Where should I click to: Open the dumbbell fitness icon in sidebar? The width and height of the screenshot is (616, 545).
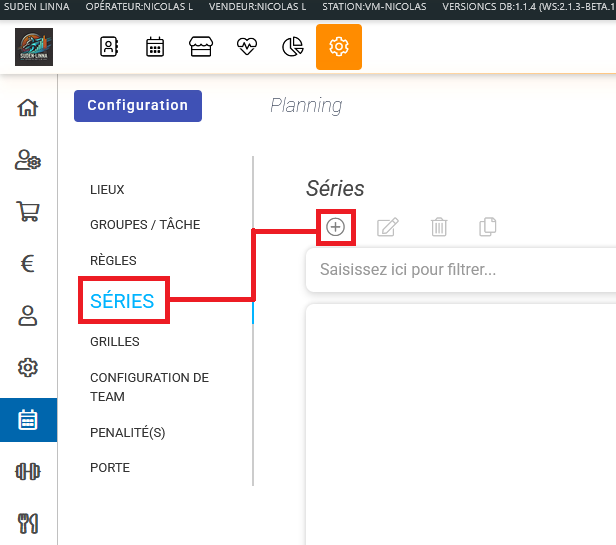pos(28,472)
